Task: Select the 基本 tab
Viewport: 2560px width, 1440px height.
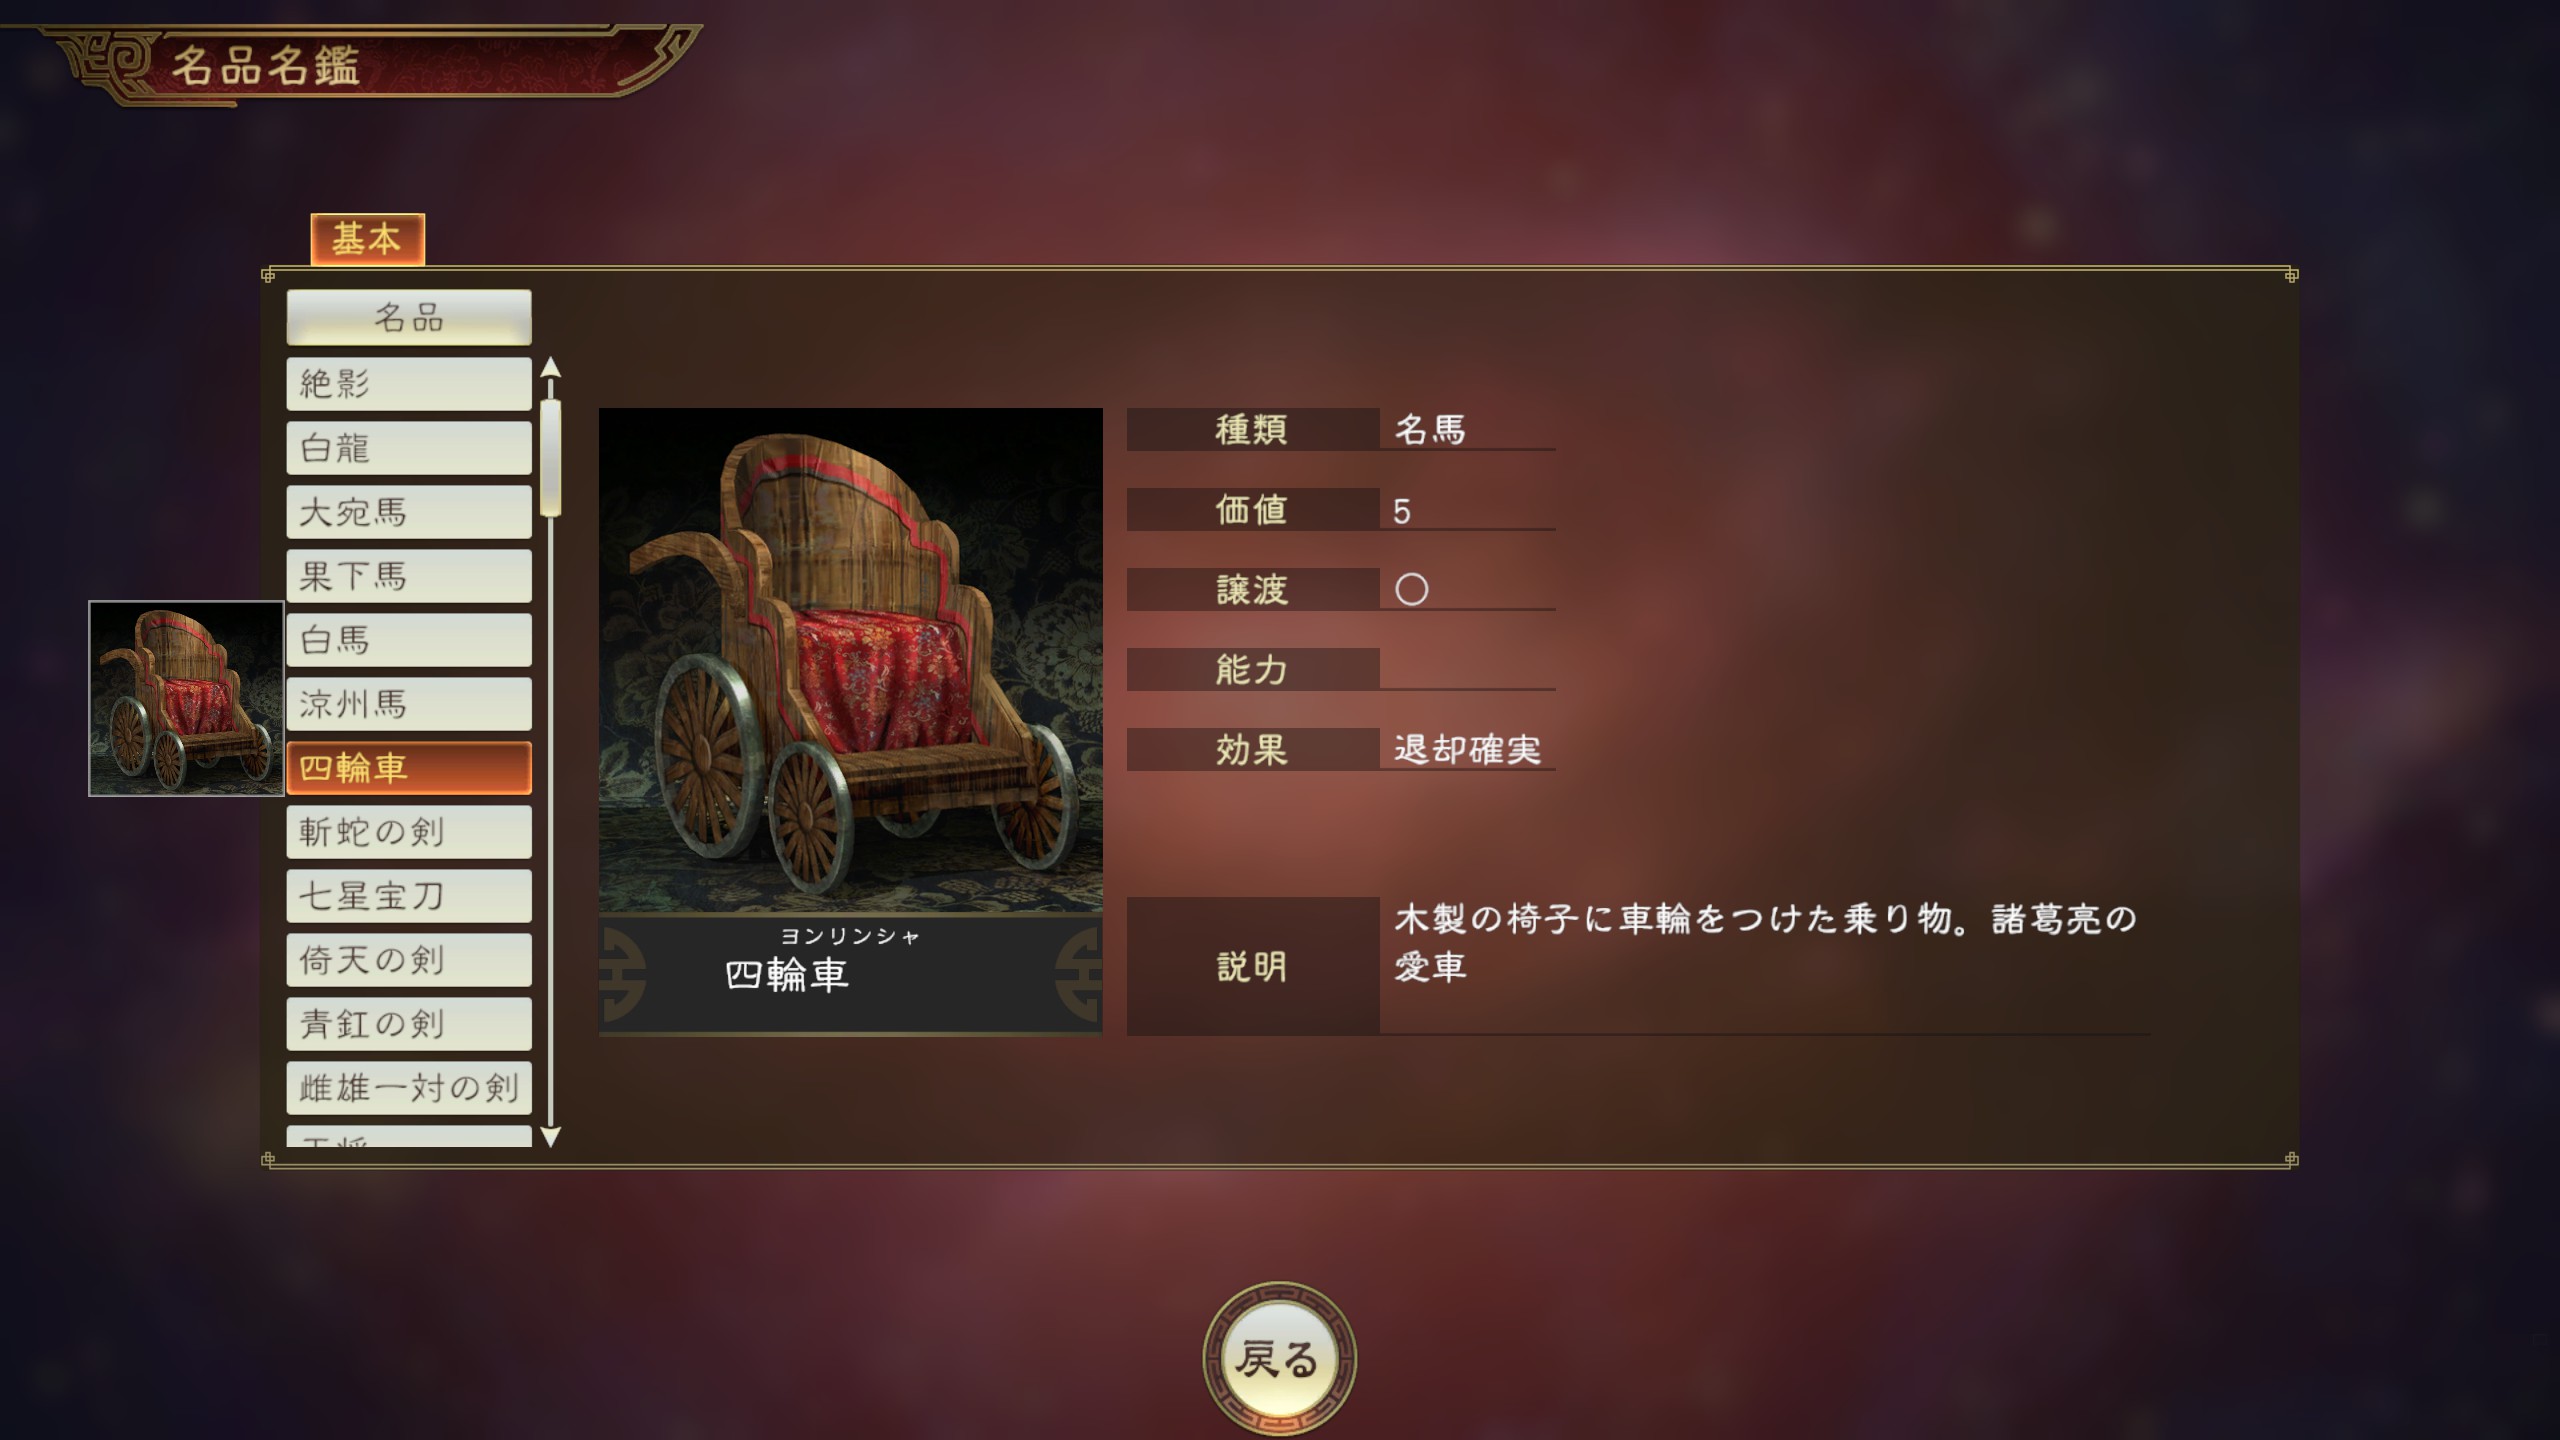Action: point(368,239)
